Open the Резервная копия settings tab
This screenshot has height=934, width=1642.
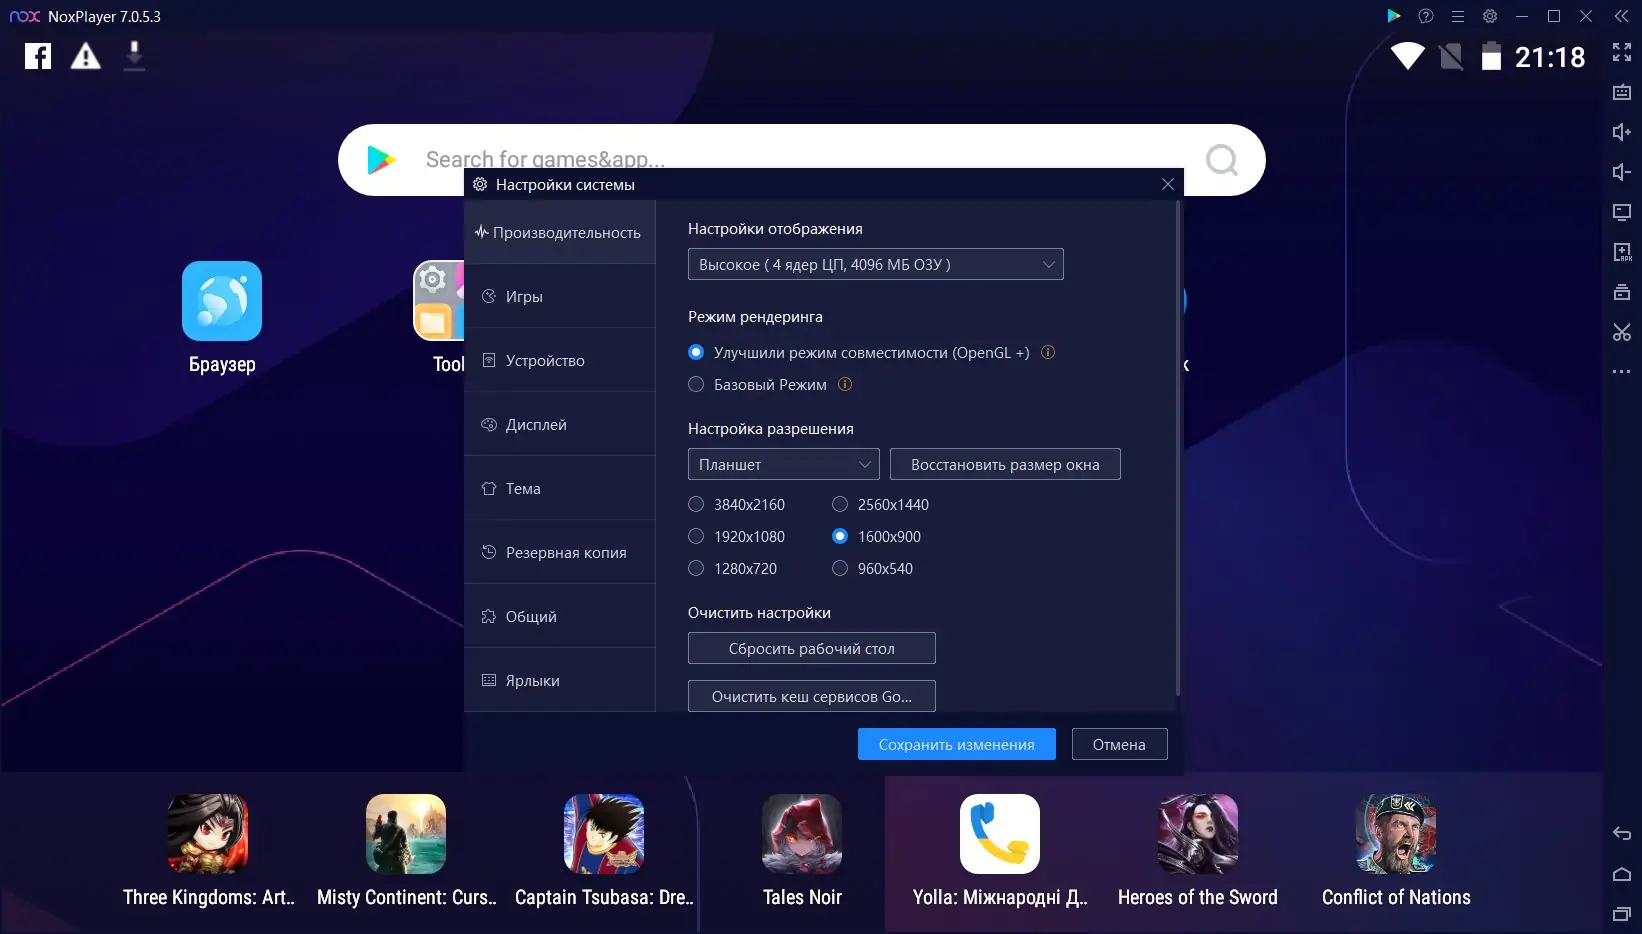(560, 552)
